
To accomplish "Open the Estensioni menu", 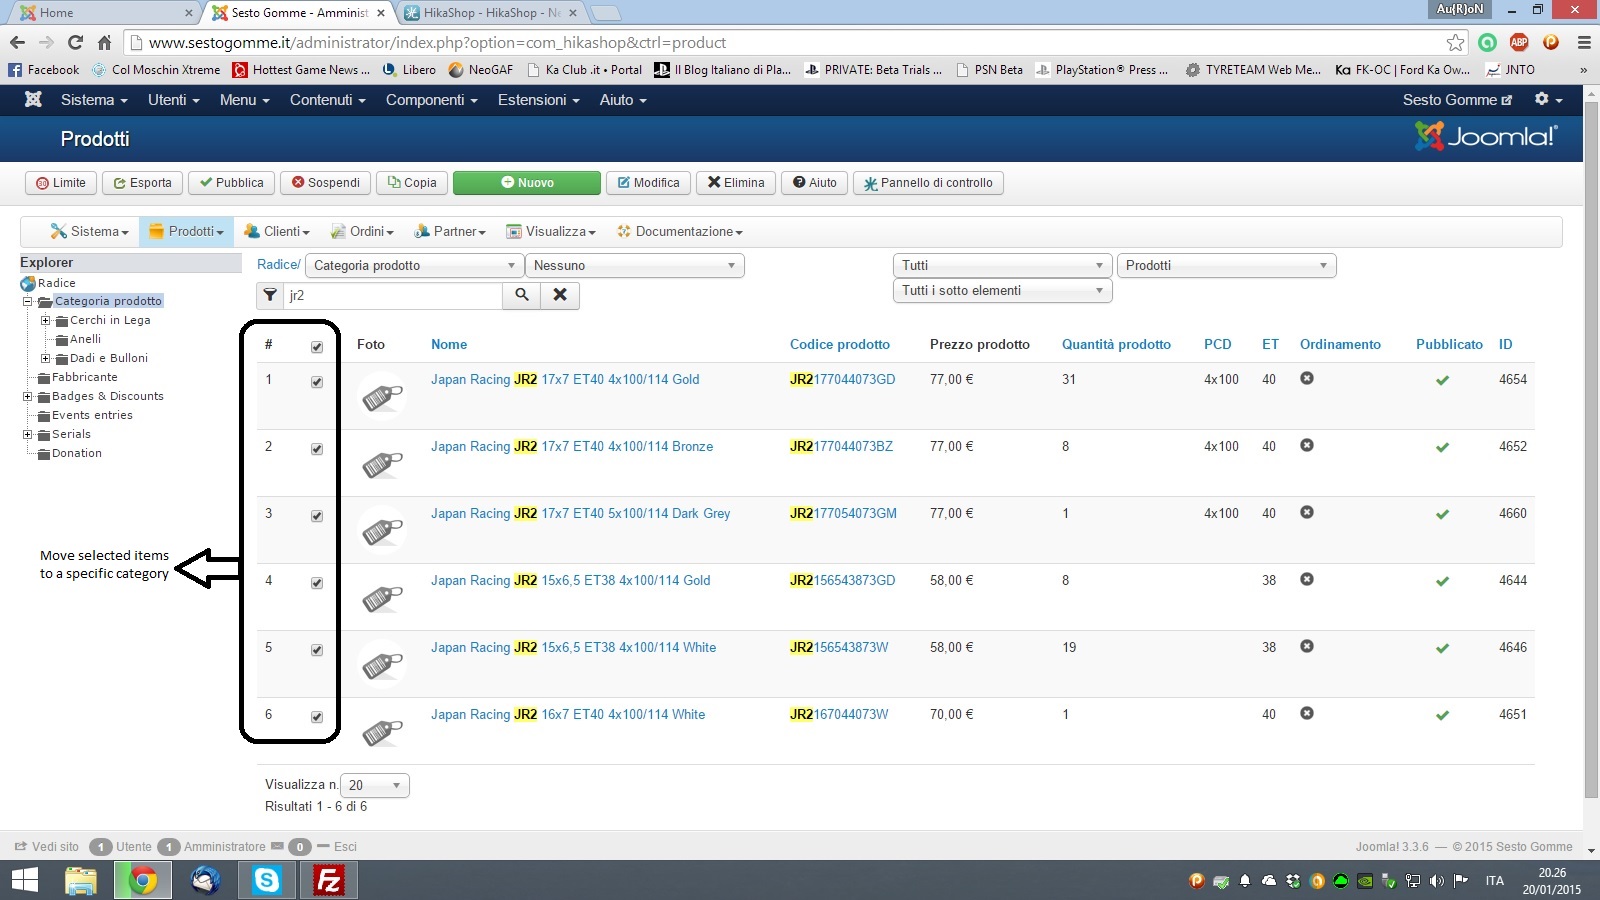I will point(539,100).
